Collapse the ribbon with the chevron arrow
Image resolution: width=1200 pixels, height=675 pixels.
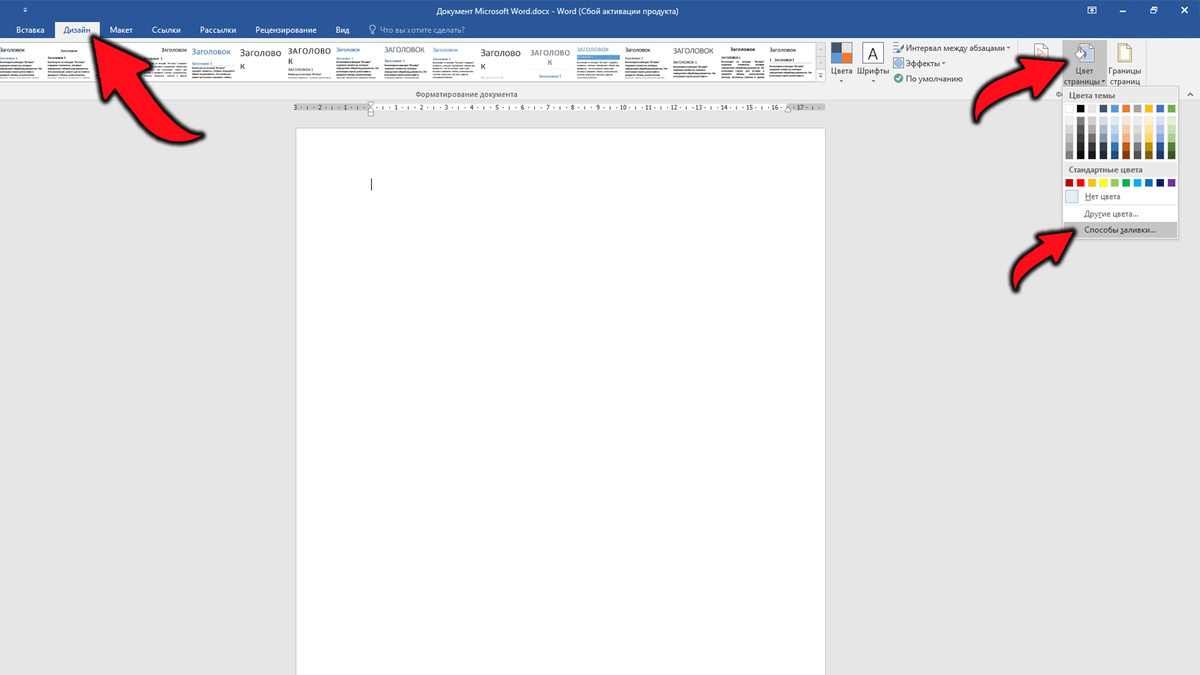point(1190,94)
